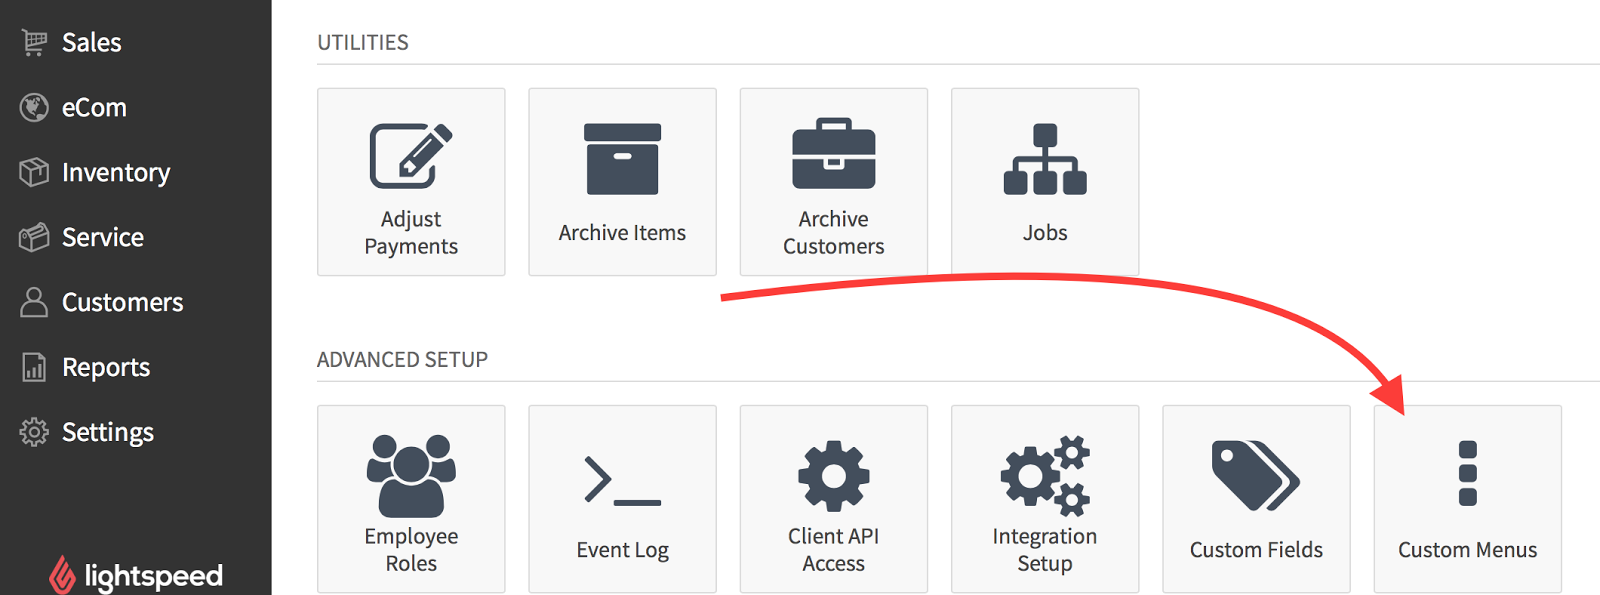Image resolution: width=1600 pixels, height=595 pixels.
Task: Click the Client API Access label
Action: [834, 550]
